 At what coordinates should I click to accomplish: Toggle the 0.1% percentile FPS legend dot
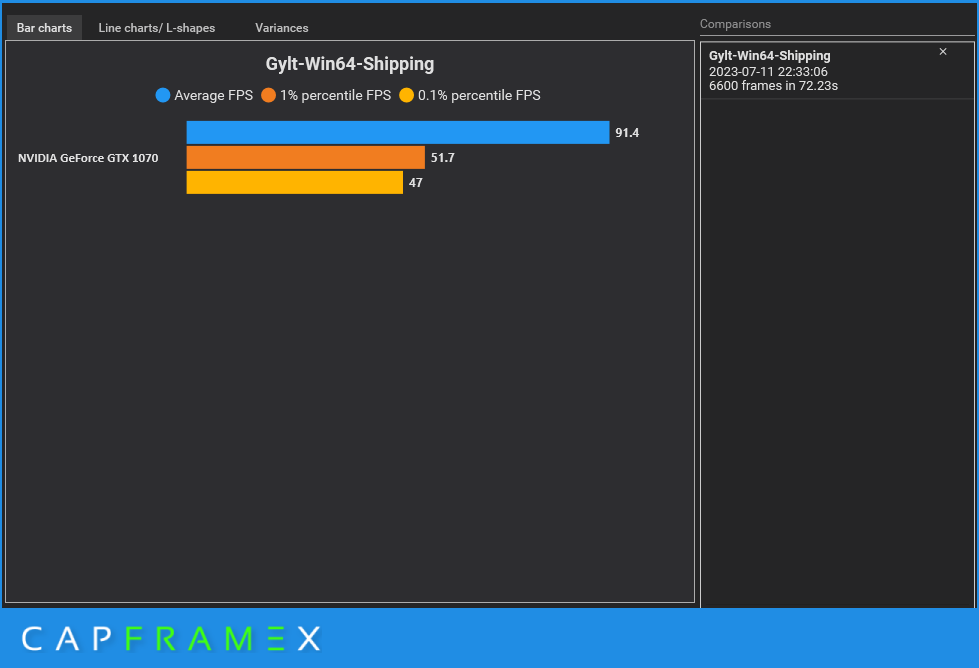tap(406, 95)
